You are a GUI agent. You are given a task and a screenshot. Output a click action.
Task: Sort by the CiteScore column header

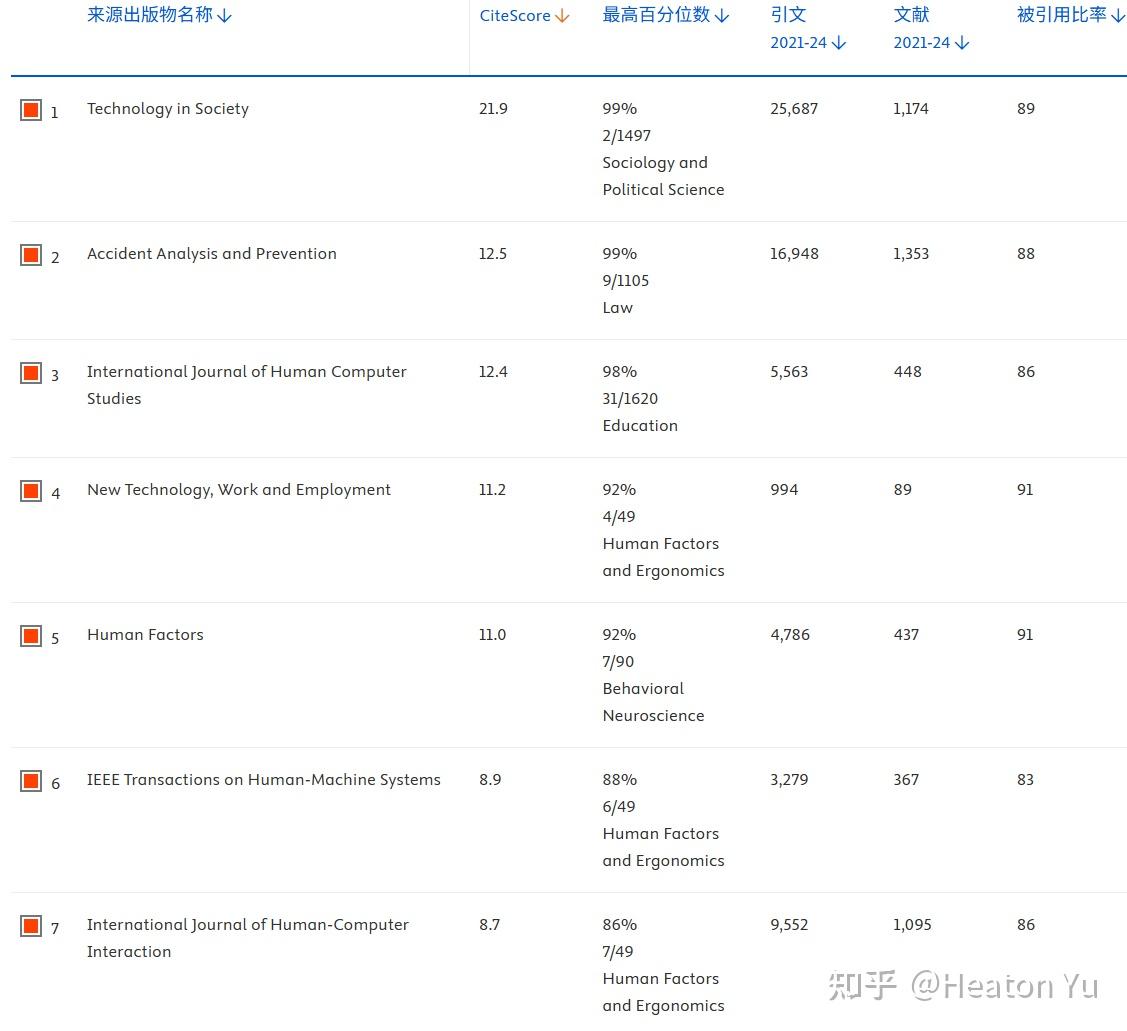(515, 16)
